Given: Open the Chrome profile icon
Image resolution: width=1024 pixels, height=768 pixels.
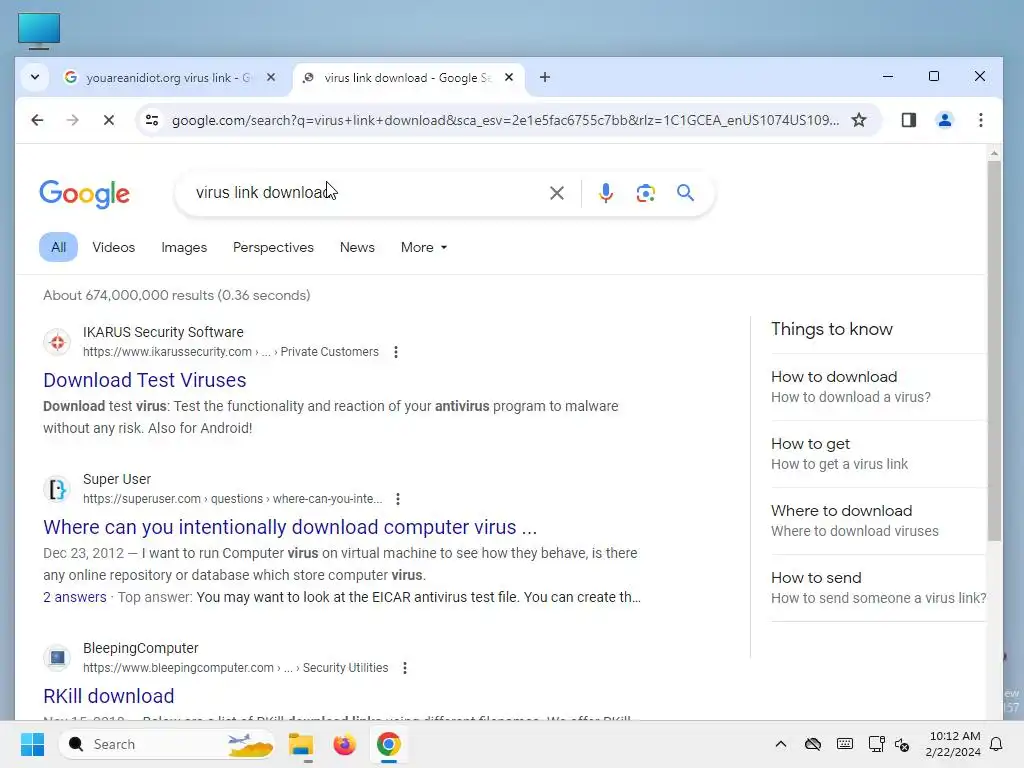Looking at the screenshot, I should pyautogui.click(x=944, y=120).
